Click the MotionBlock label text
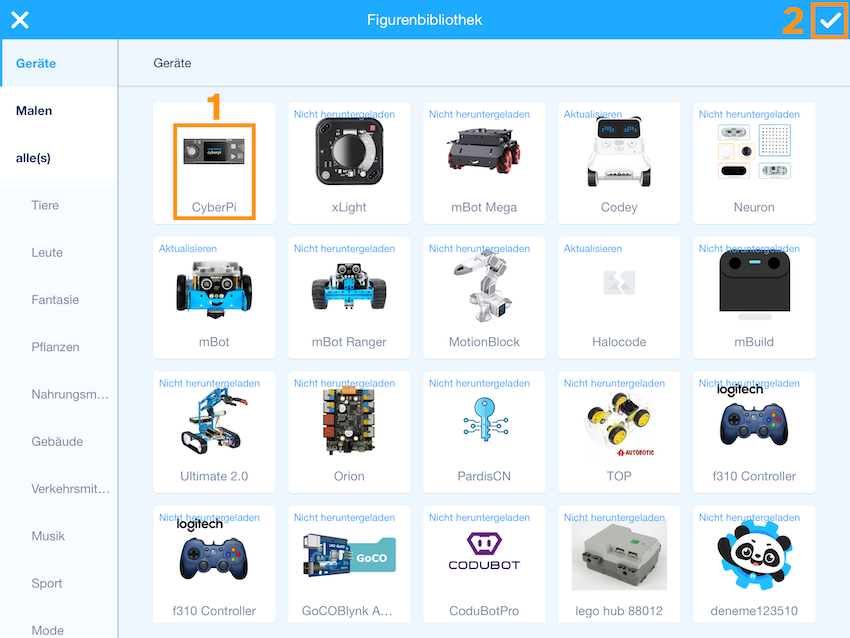The width and height of the screenshot is (850, 638). (484, 341)
